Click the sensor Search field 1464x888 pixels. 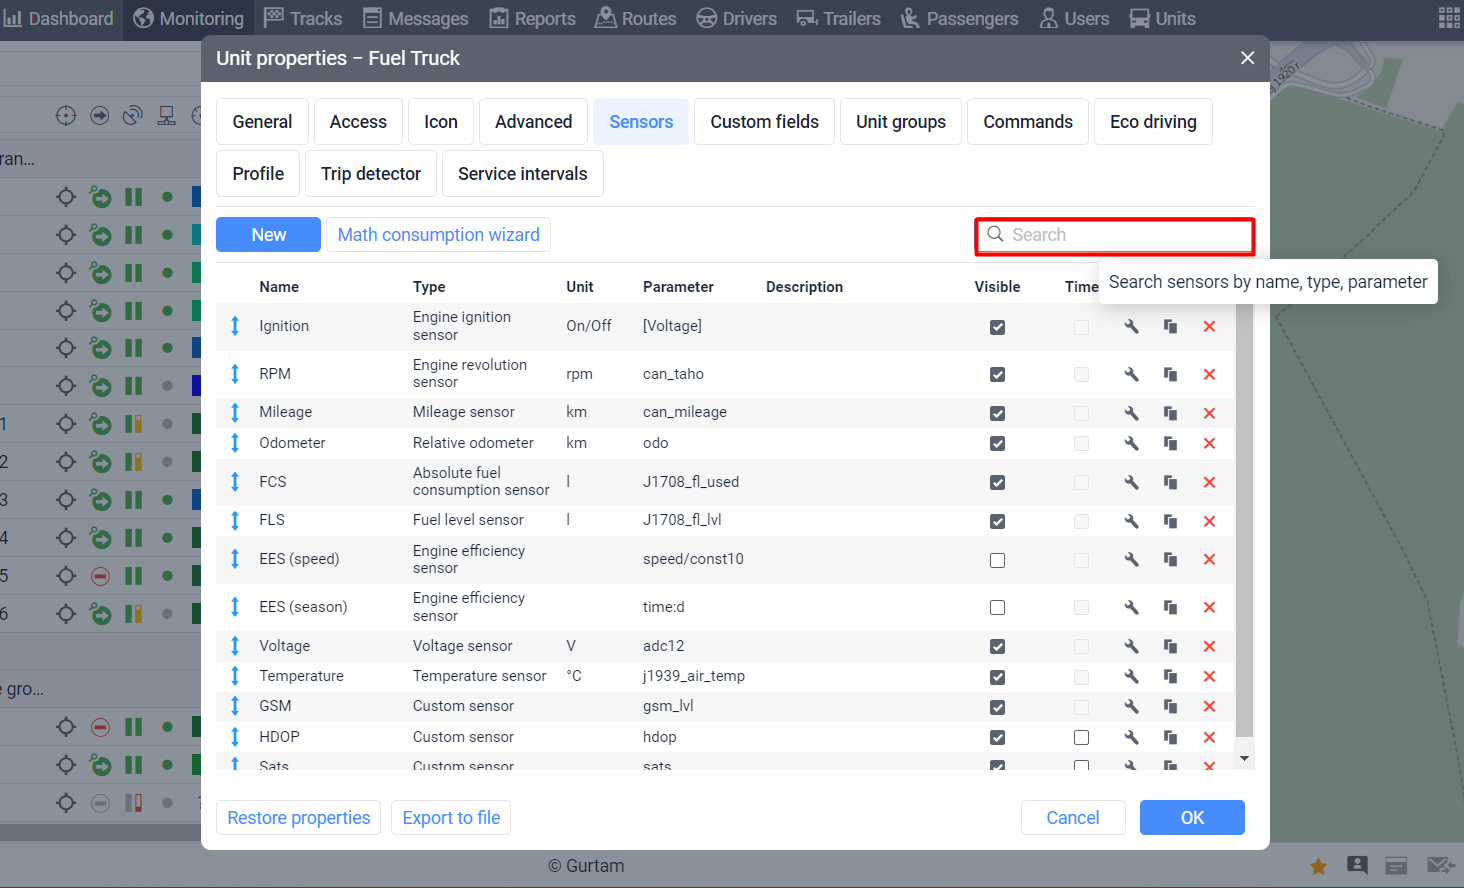pyautogui.click(x=1125, y=235)
